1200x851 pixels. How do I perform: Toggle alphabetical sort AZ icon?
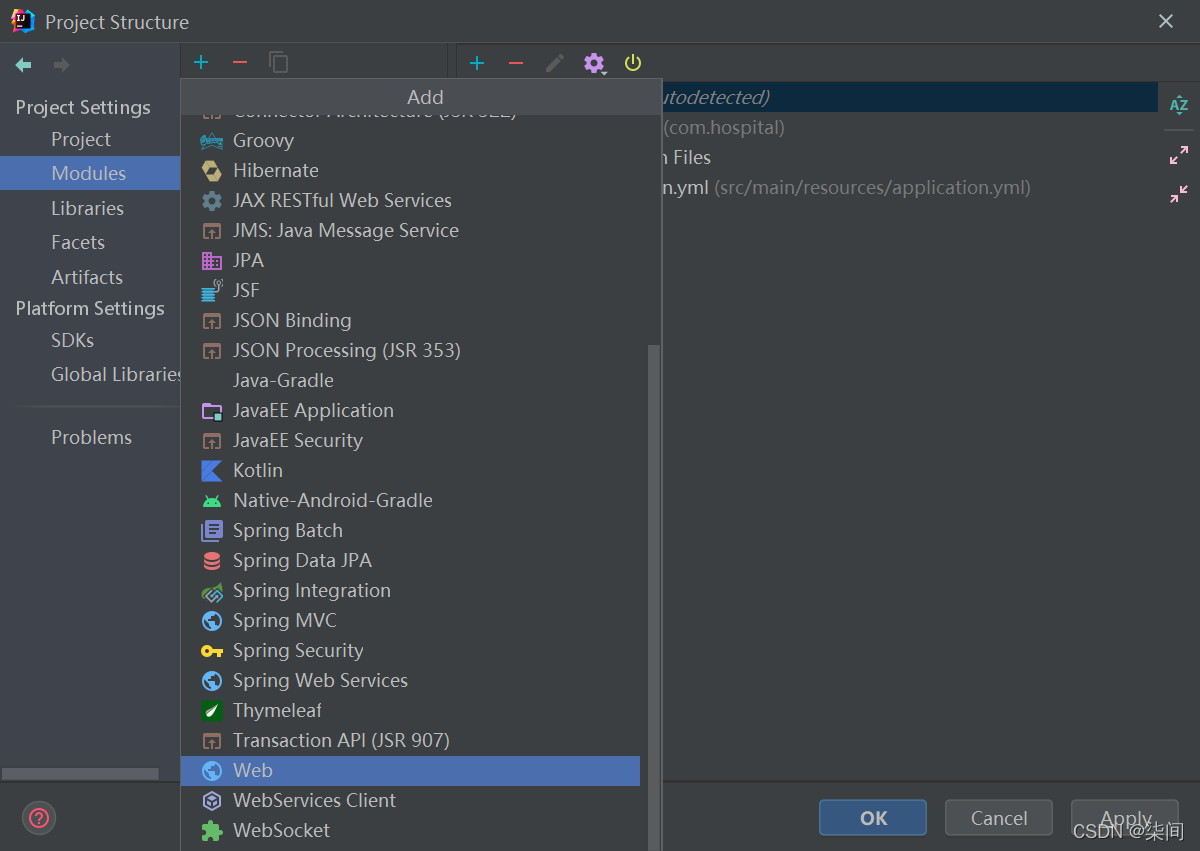[1179, 105]
